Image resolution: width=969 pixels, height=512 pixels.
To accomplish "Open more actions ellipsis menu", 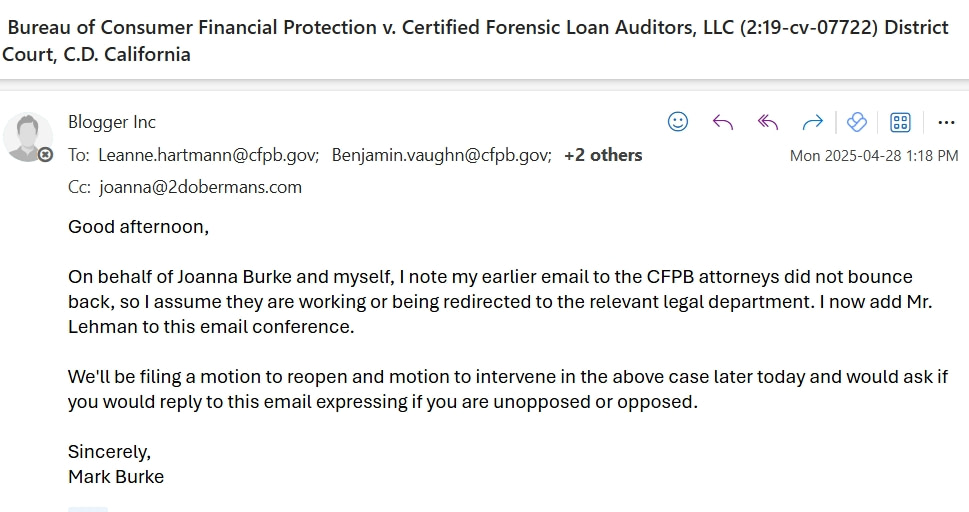I will coord(946,122).
